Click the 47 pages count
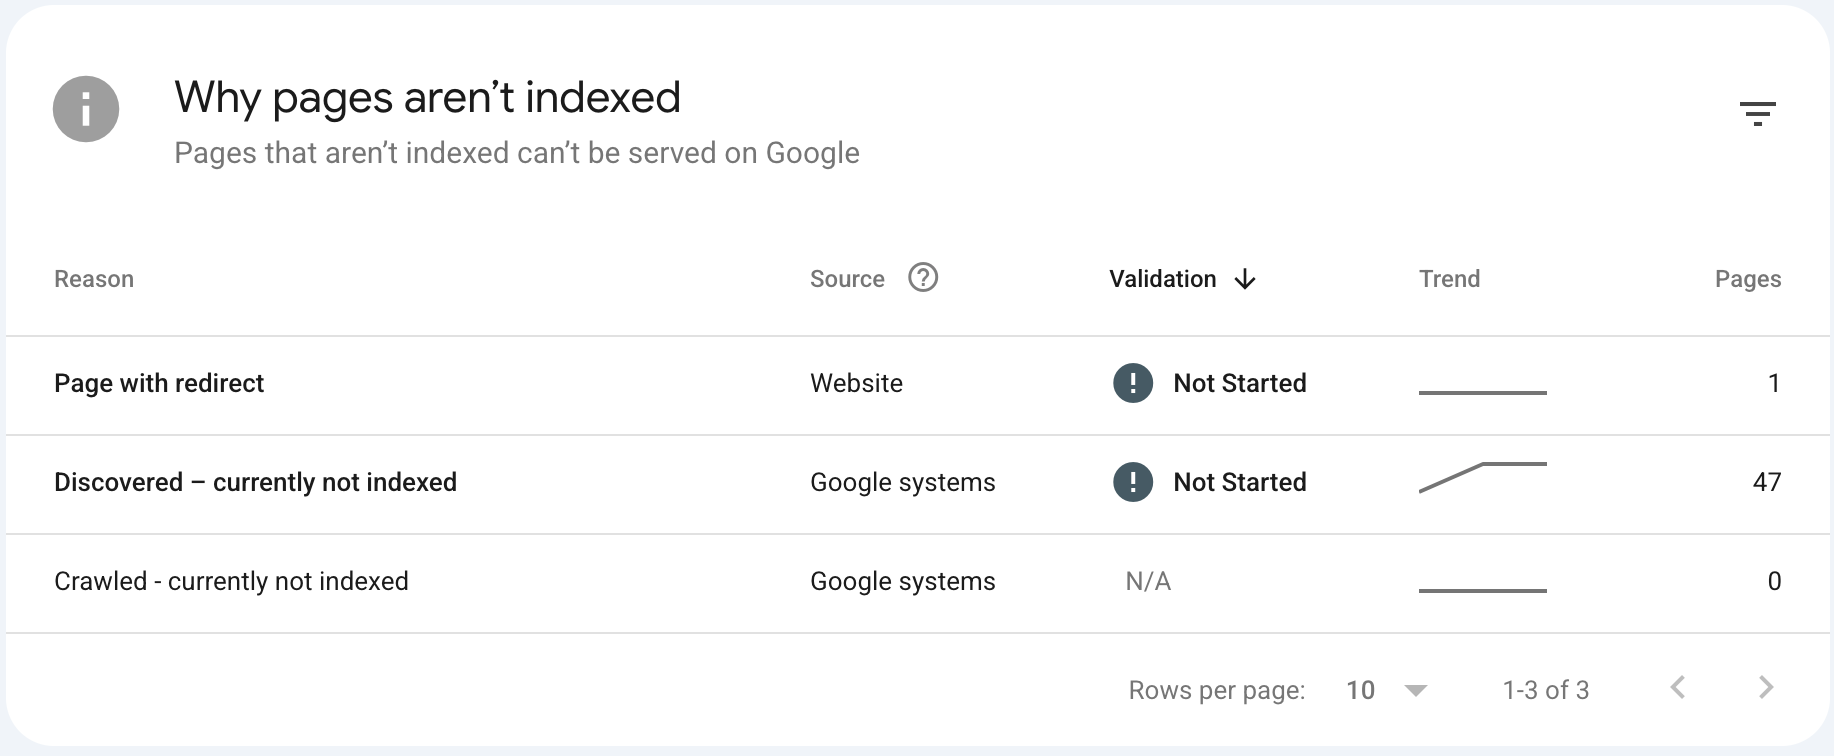The width and height of the screenshot is (1834, 756). coord(1767,482)
